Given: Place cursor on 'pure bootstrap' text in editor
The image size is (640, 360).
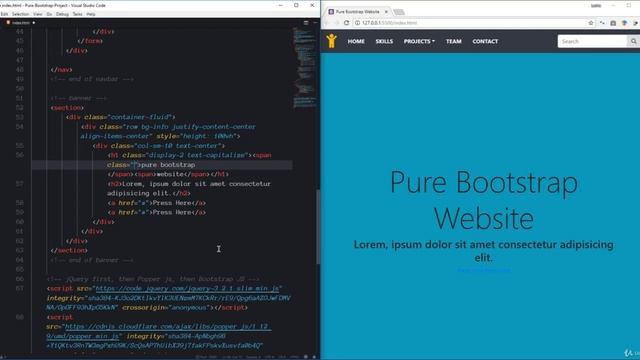Looking at the screenshot, I should (x=168, y=165).
